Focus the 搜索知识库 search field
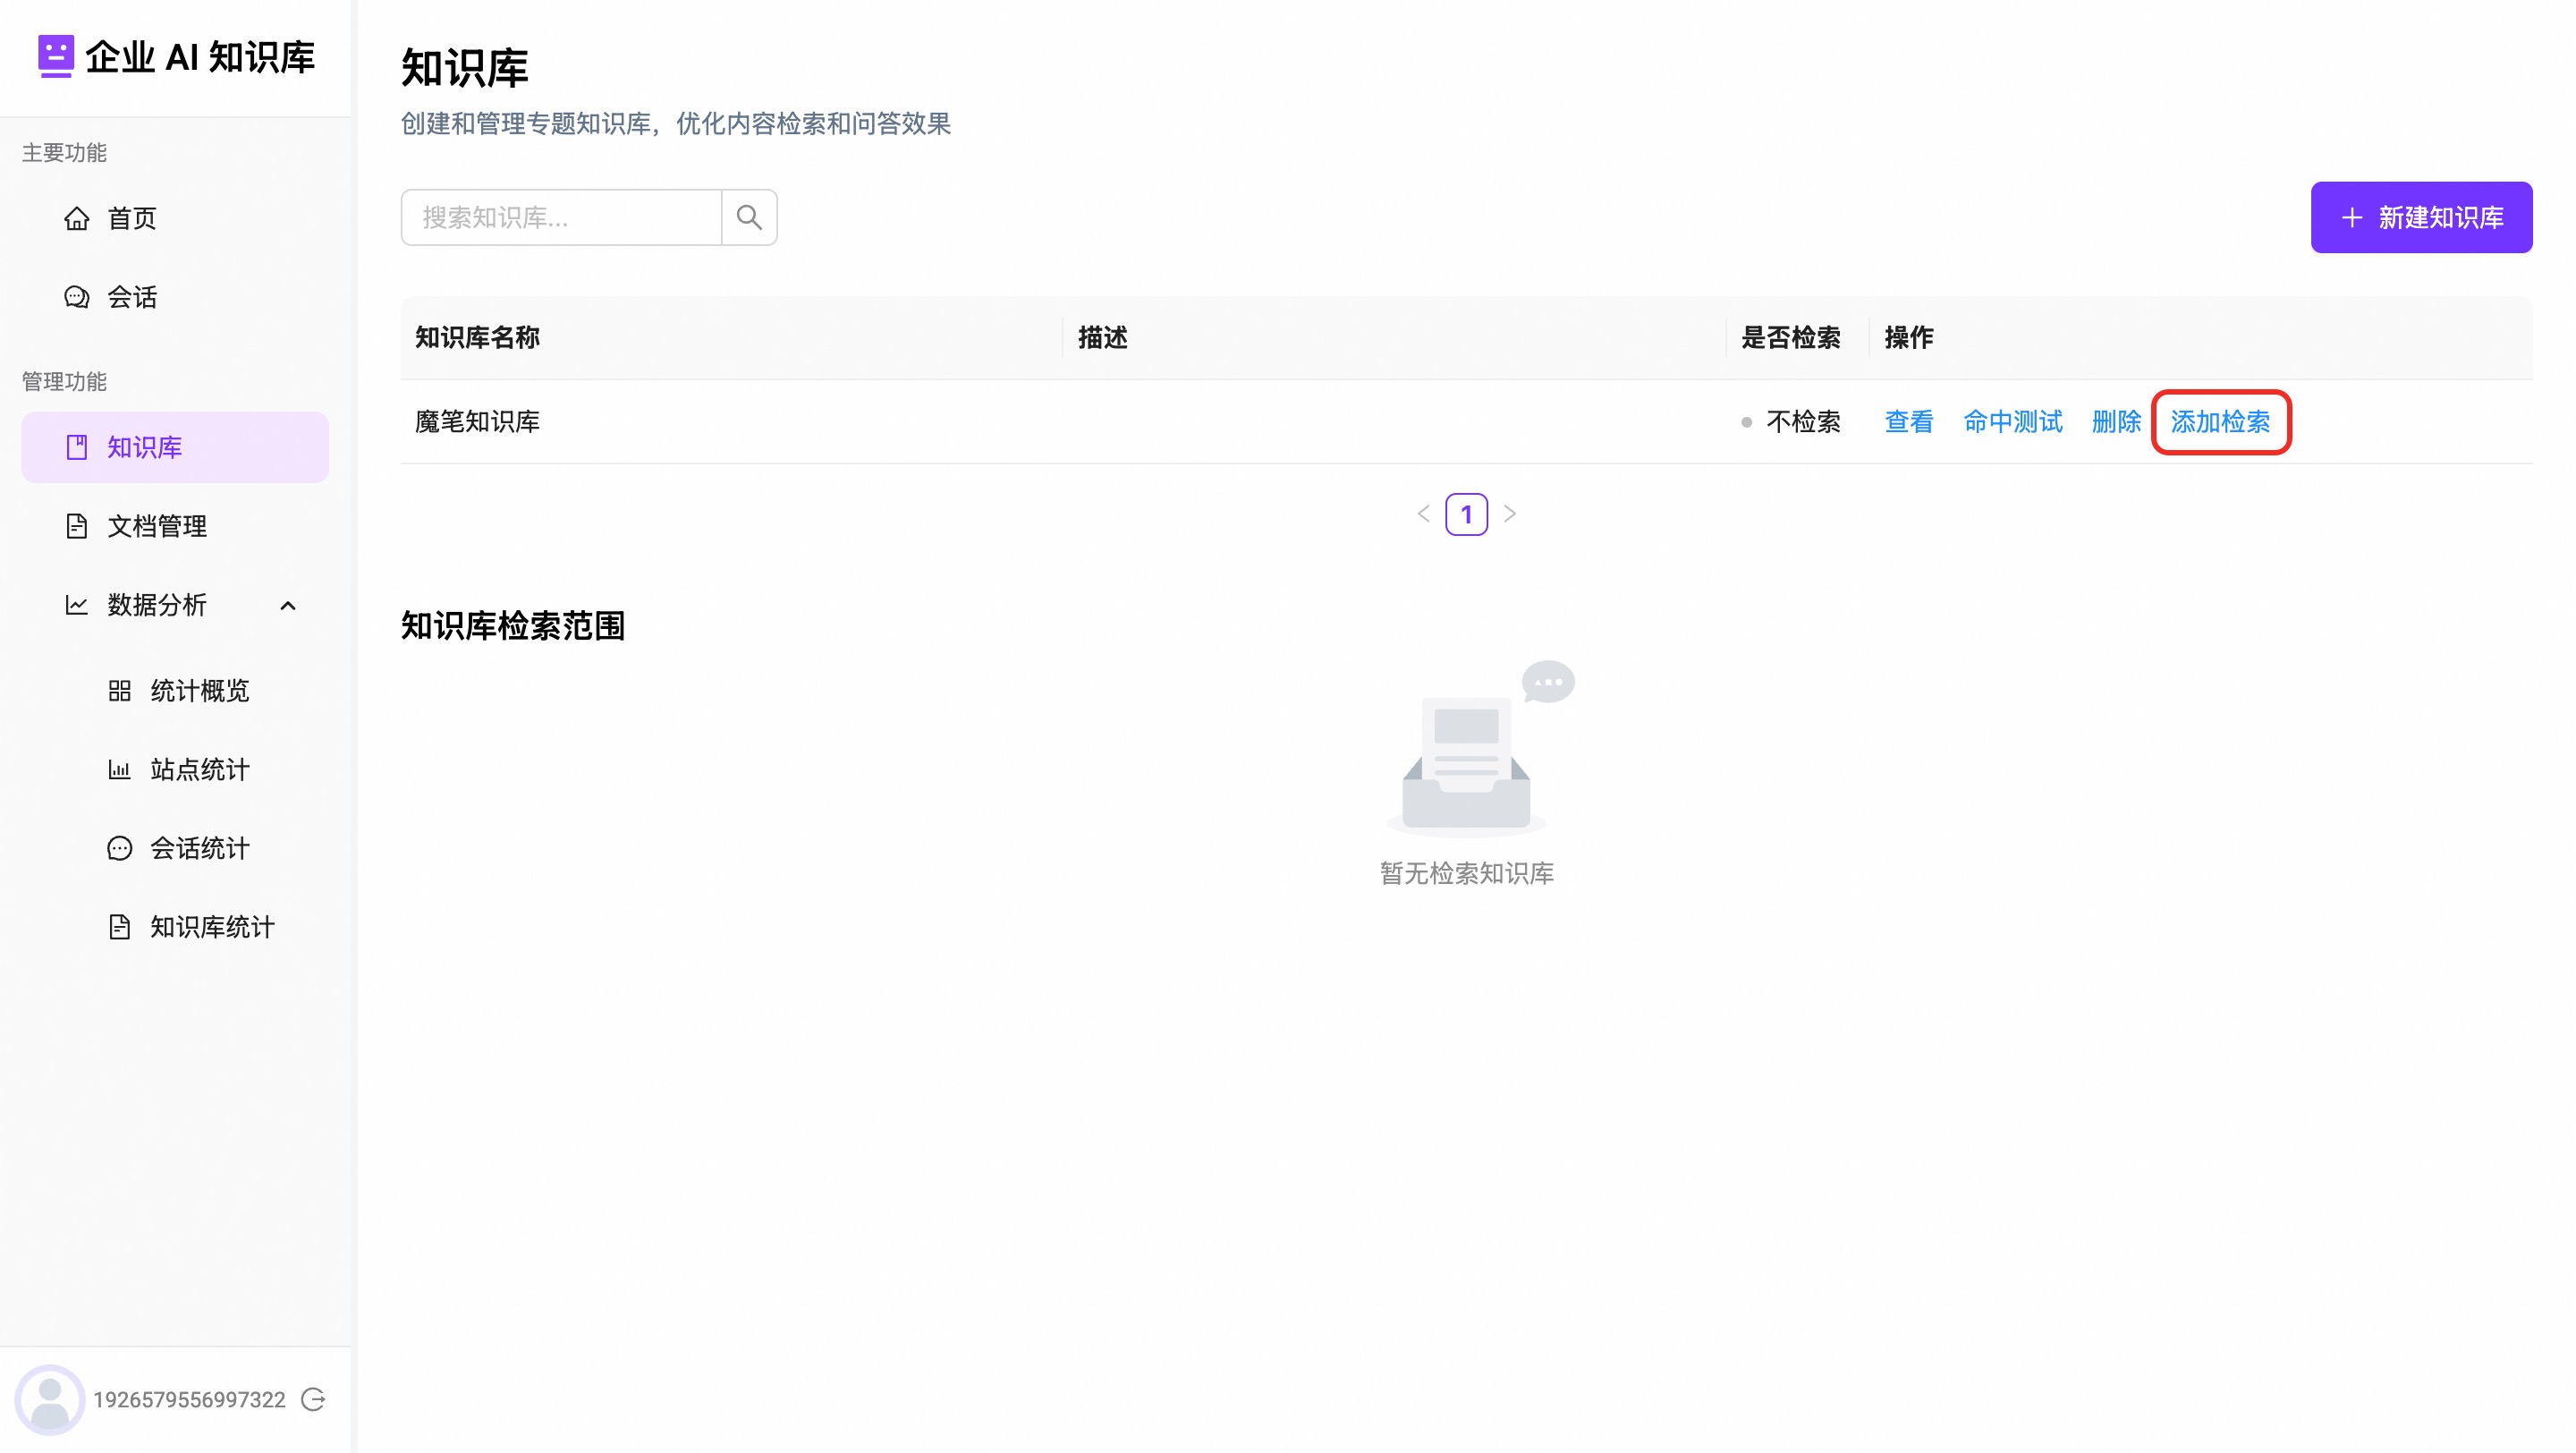The width and height of the screenshot is (2576, 1453). (x=560, y=217)
